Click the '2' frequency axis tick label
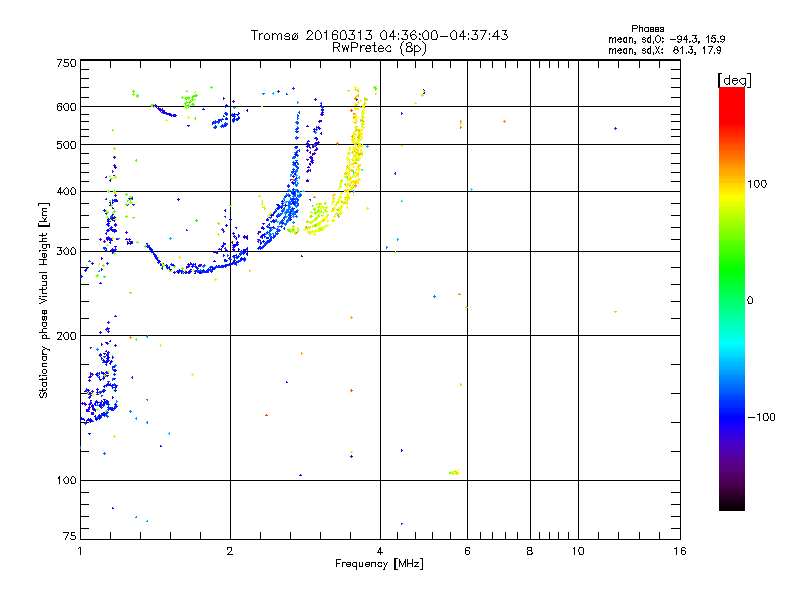Screen dimensions: 800x600 pos(230,552)
